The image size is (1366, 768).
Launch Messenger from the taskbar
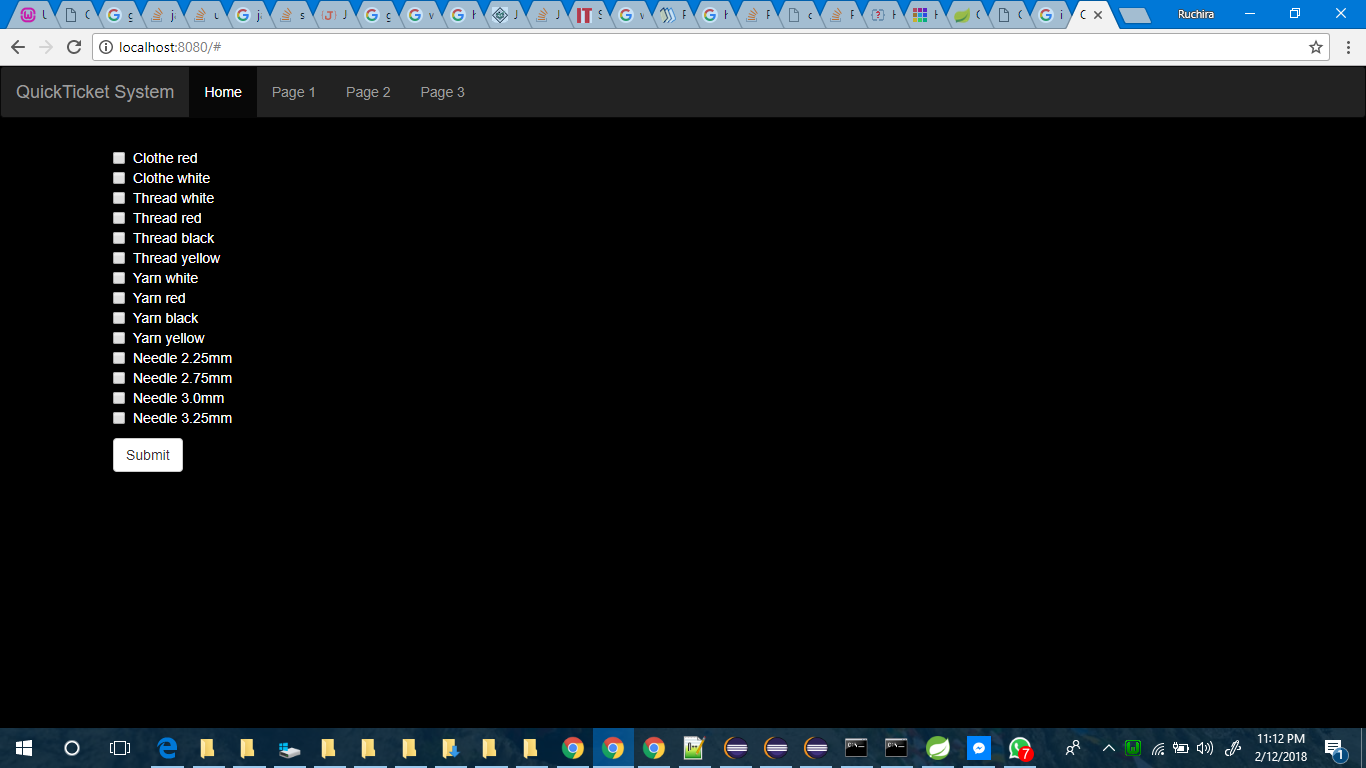979,748
